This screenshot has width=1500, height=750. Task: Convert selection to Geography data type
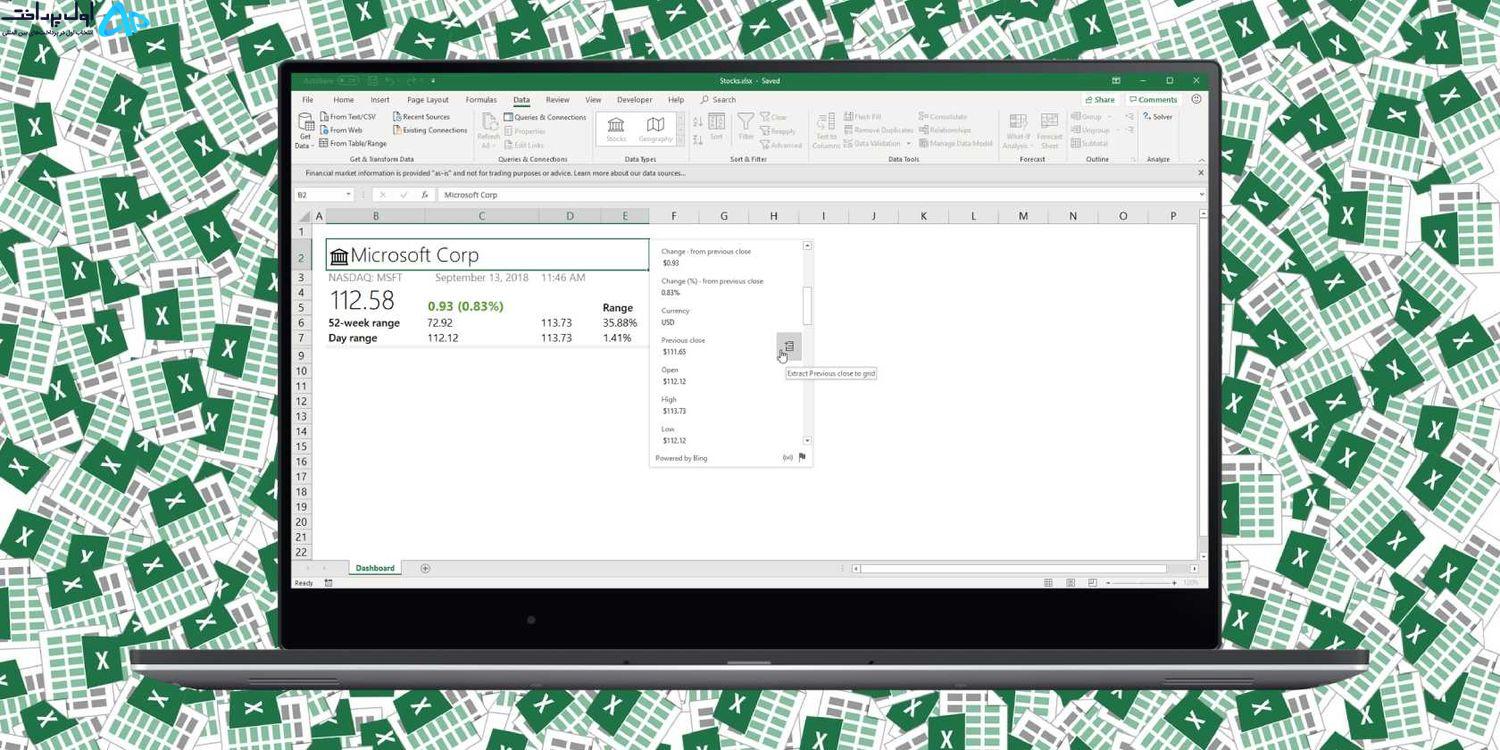tap(655, 129)
